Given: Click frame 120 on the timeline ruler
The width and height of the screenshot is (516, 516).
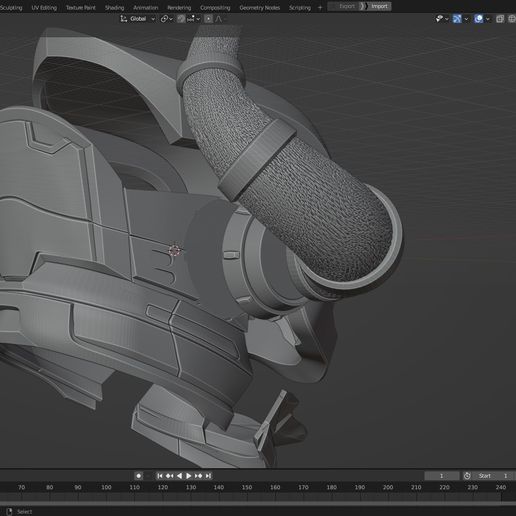Looking at the screenshot, I should pos(163,487).
